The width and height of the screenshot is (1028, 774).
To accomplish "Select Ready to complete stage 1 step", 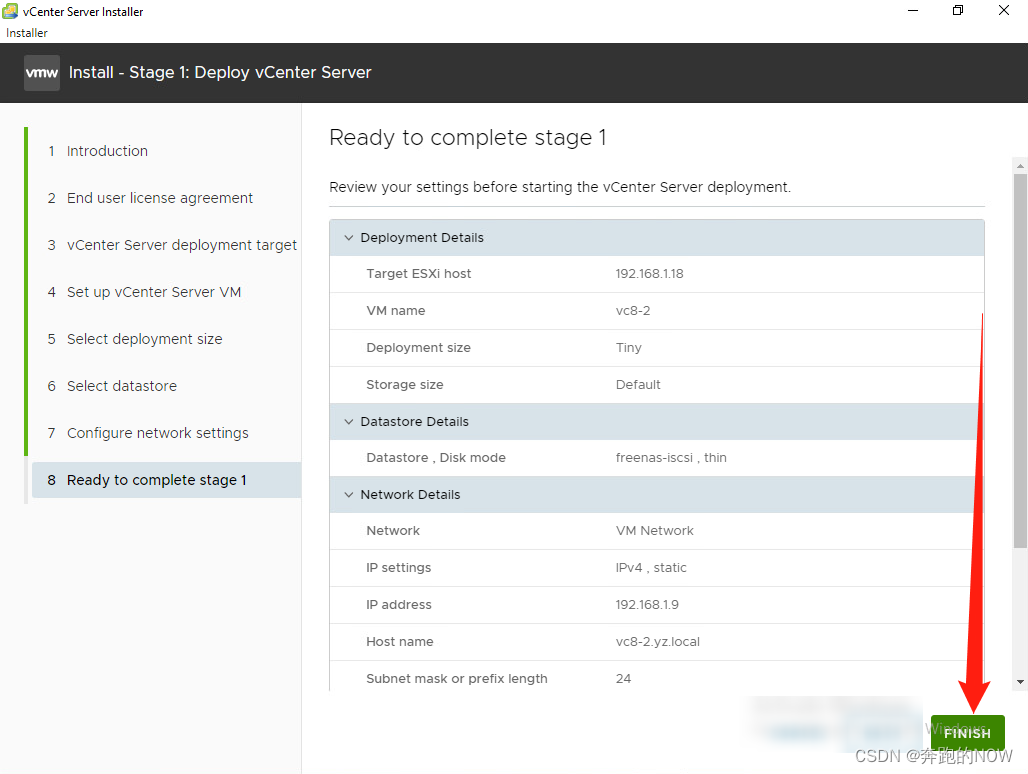I will [167, 480].
